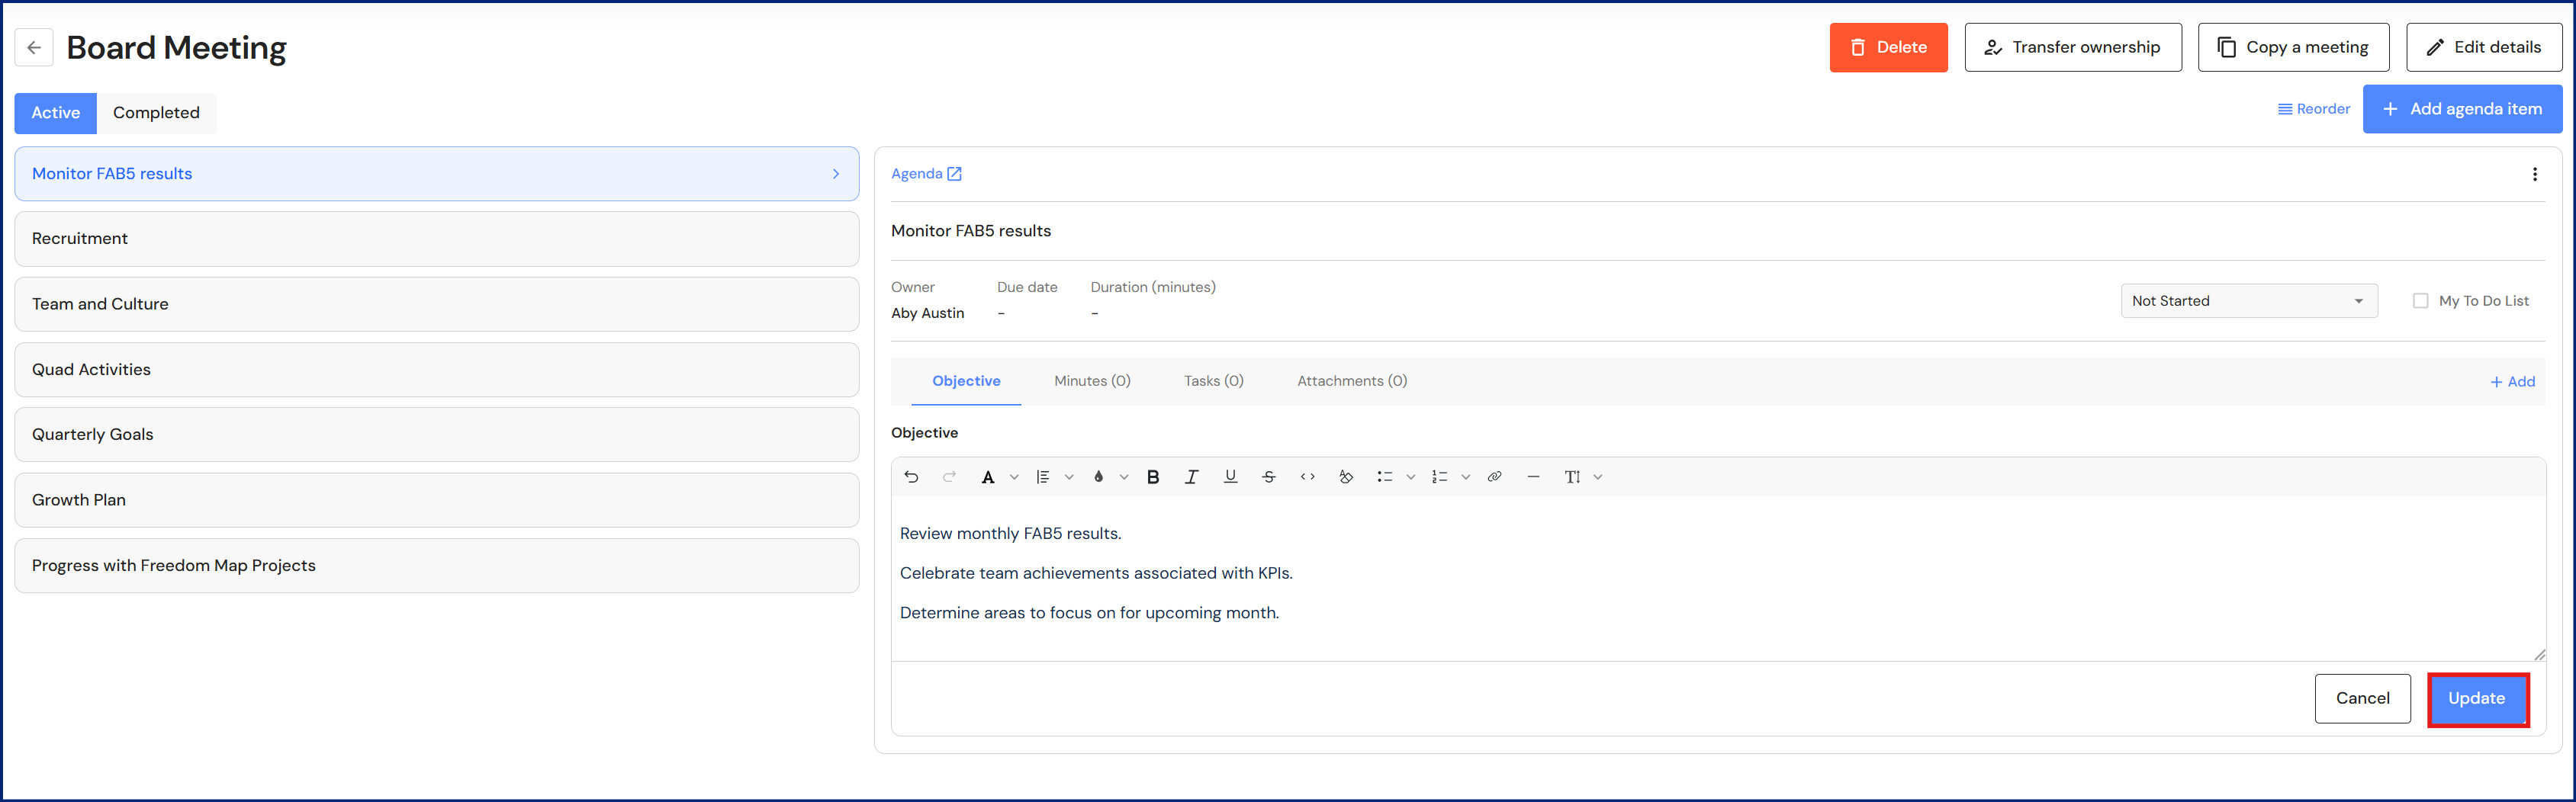This screenshot has height=802, width=2576.
Task: Expand the font dropdown arrow
Action: pos(1014,477)
